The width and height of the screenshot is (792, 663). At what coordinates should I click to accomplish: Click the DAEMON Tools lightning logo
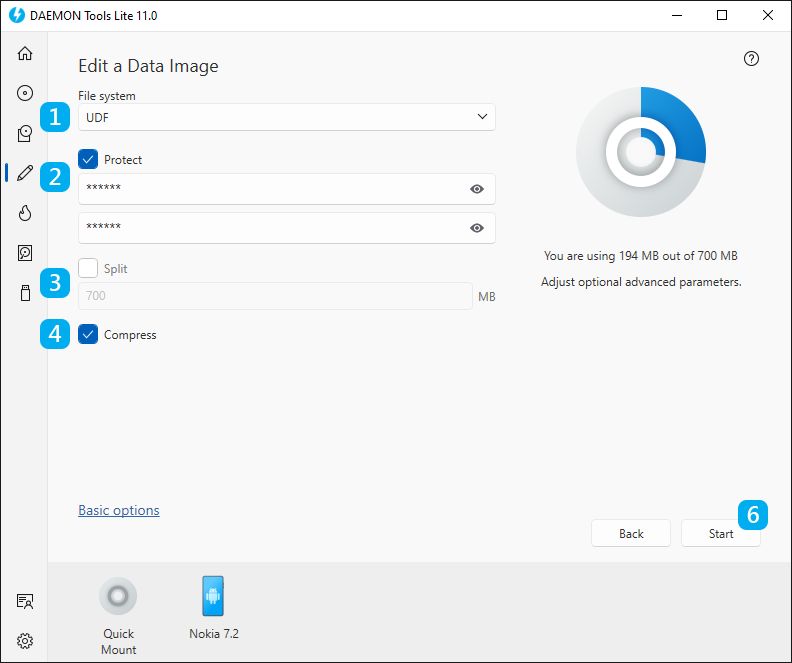17,15
